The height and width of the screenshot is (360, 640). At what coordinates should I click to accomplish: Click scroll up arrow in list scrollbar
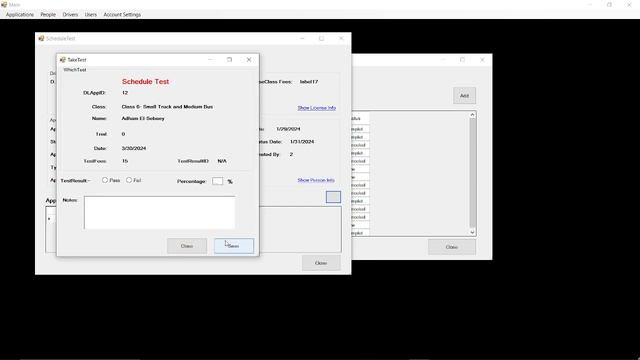tap(472, 115)
